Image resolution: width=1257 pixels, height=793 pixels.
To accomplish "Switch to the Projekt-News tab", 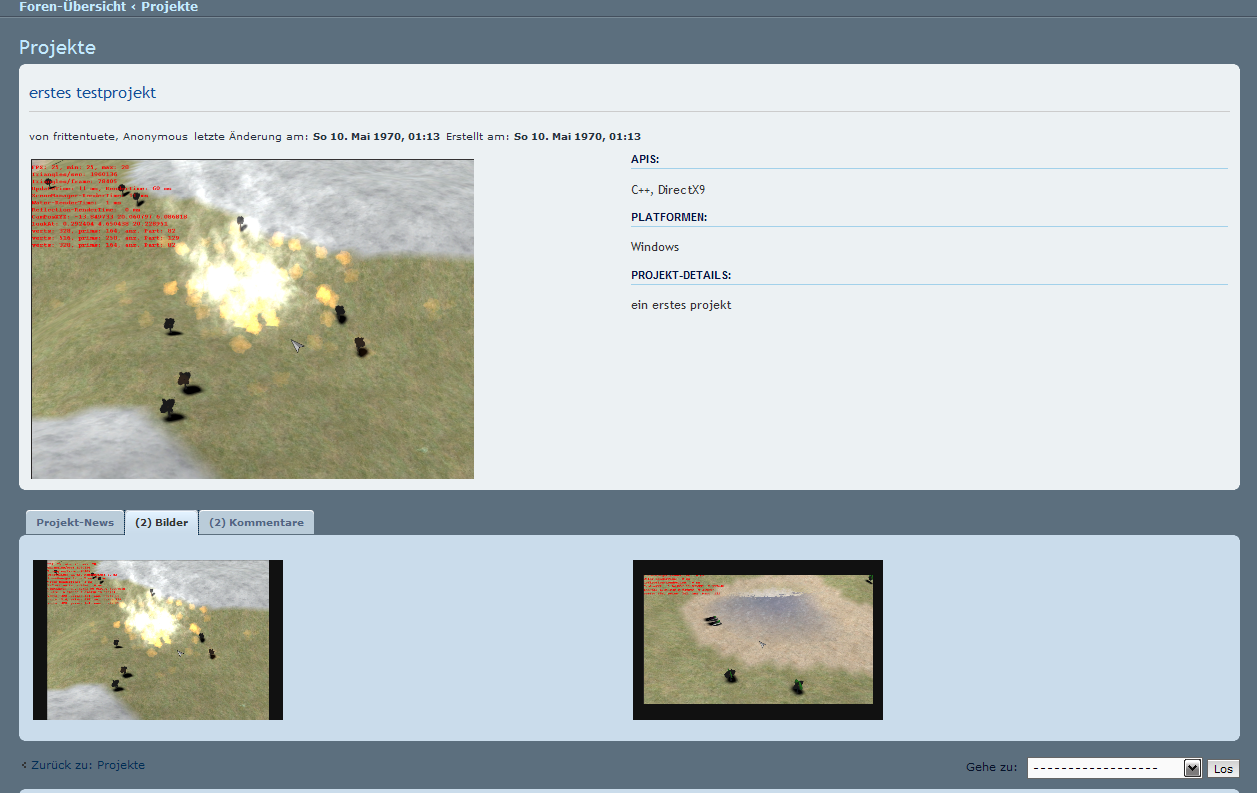I will click(x=75, y=523).
